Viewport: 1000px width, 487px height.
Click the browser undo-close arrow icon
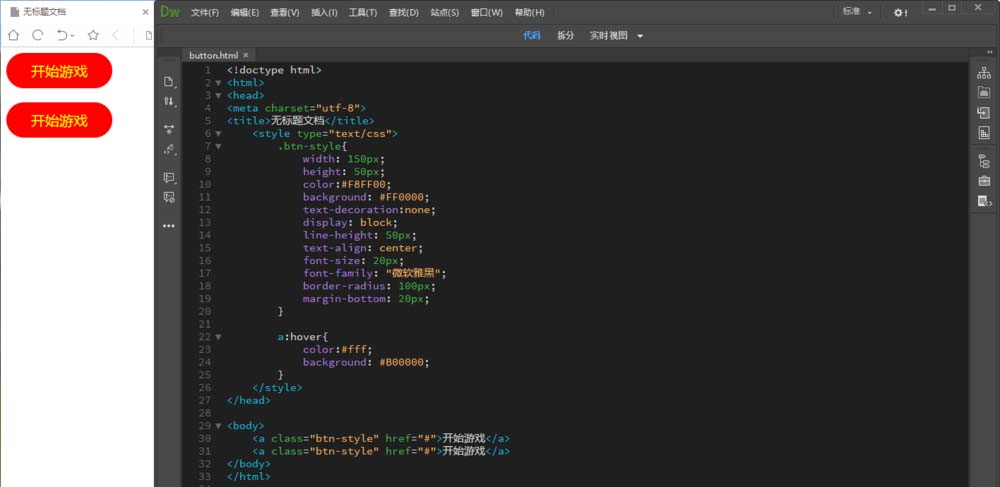tap(62, 35)
